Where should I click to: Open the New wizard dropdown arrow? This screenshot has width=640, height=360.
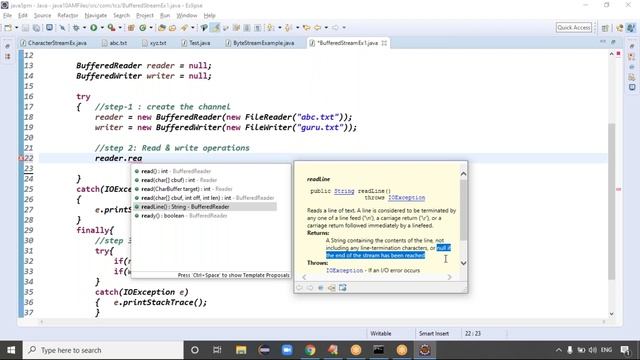16,28
